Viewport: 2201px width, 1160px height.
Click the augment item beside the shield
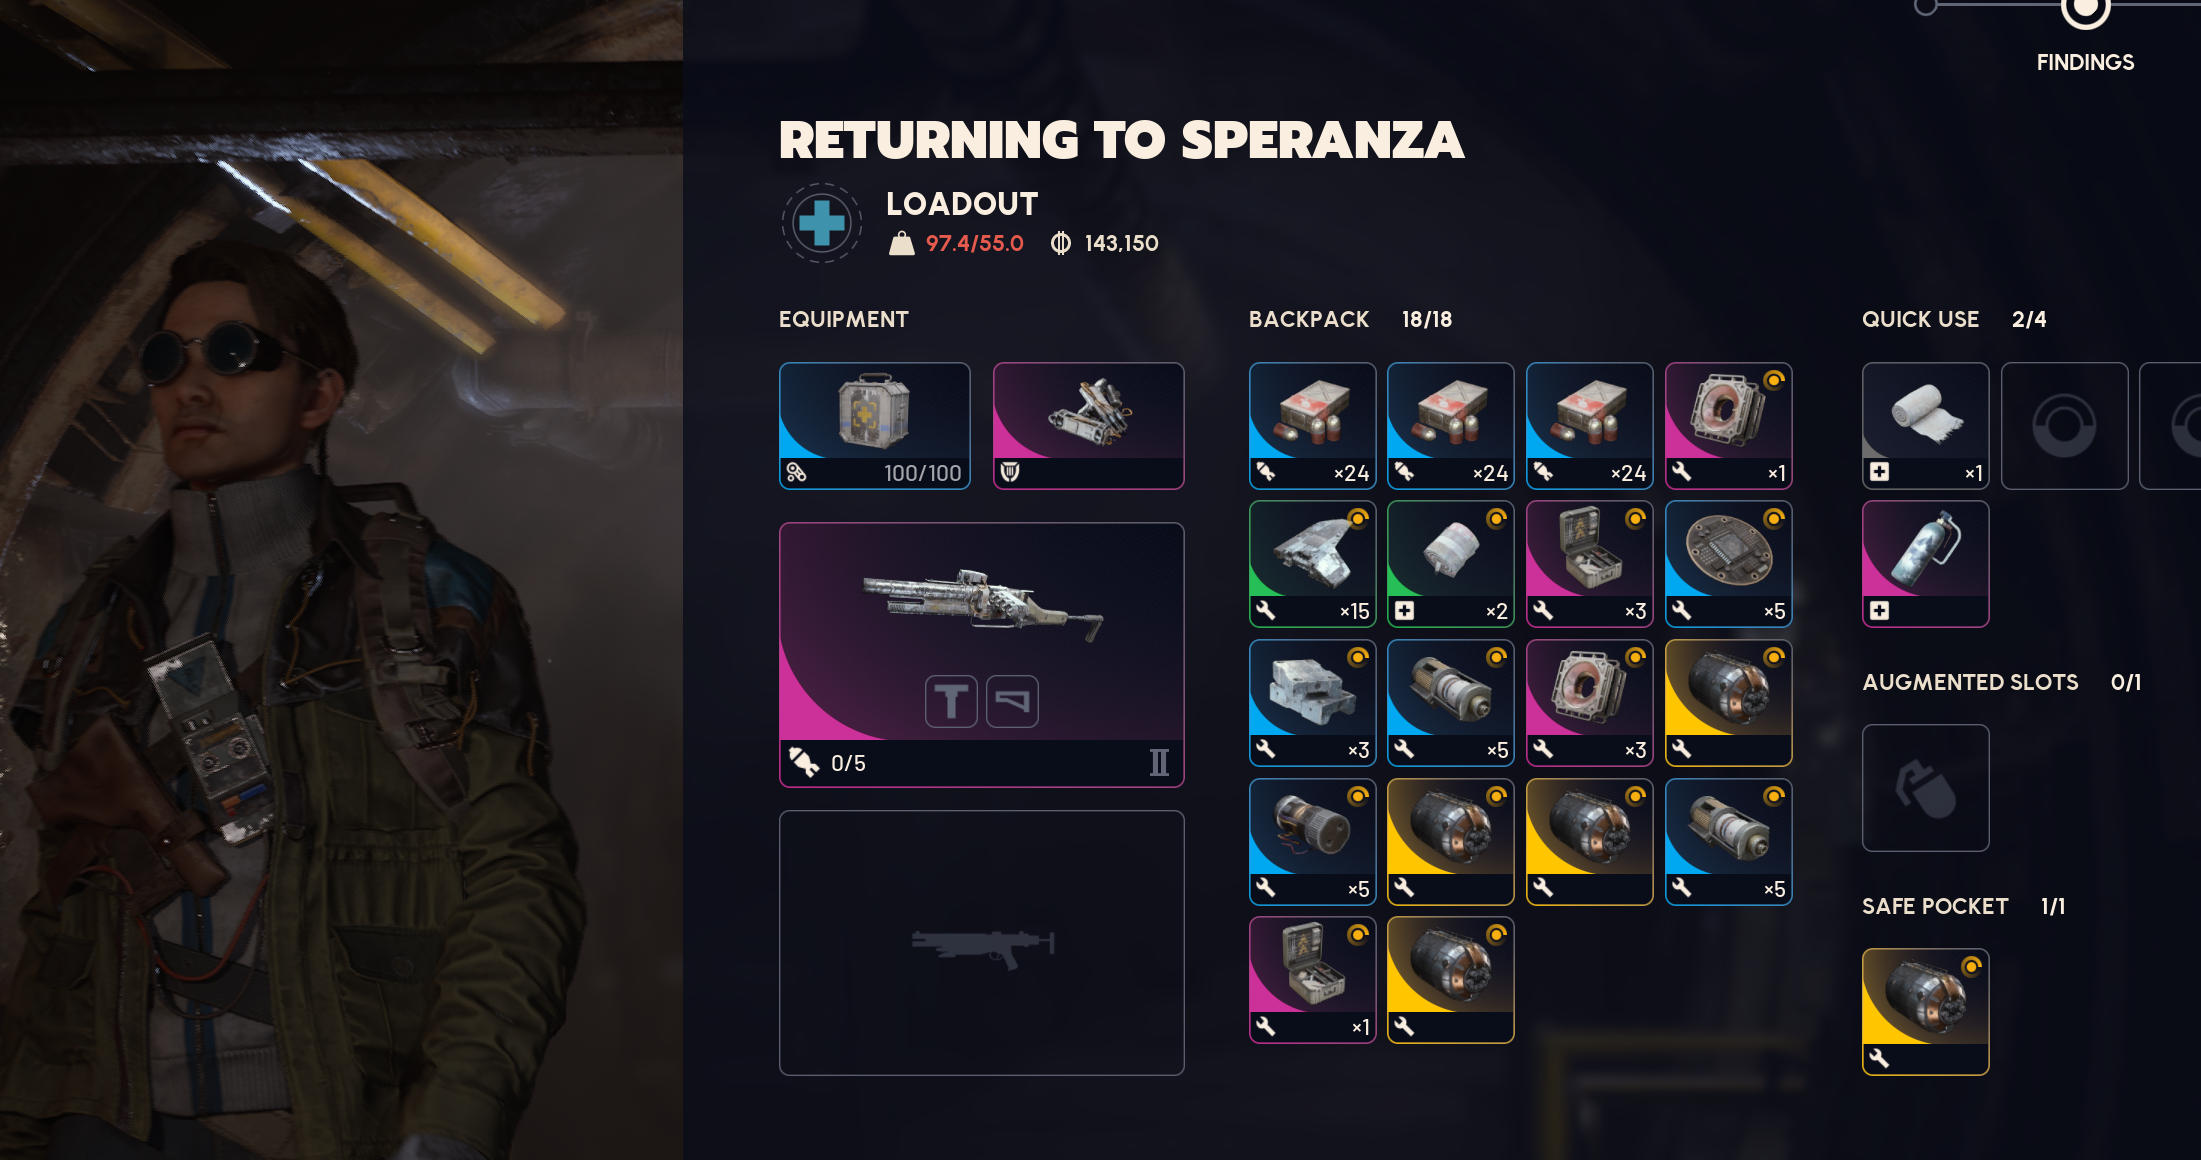[1088, 426]
